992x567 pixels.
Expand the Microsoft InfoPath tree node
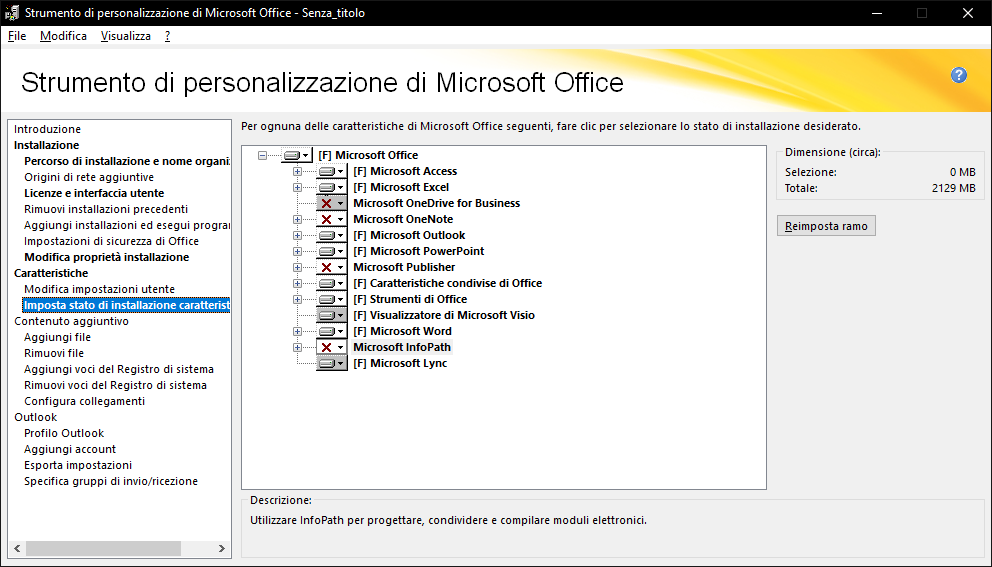tap(297, 347)
